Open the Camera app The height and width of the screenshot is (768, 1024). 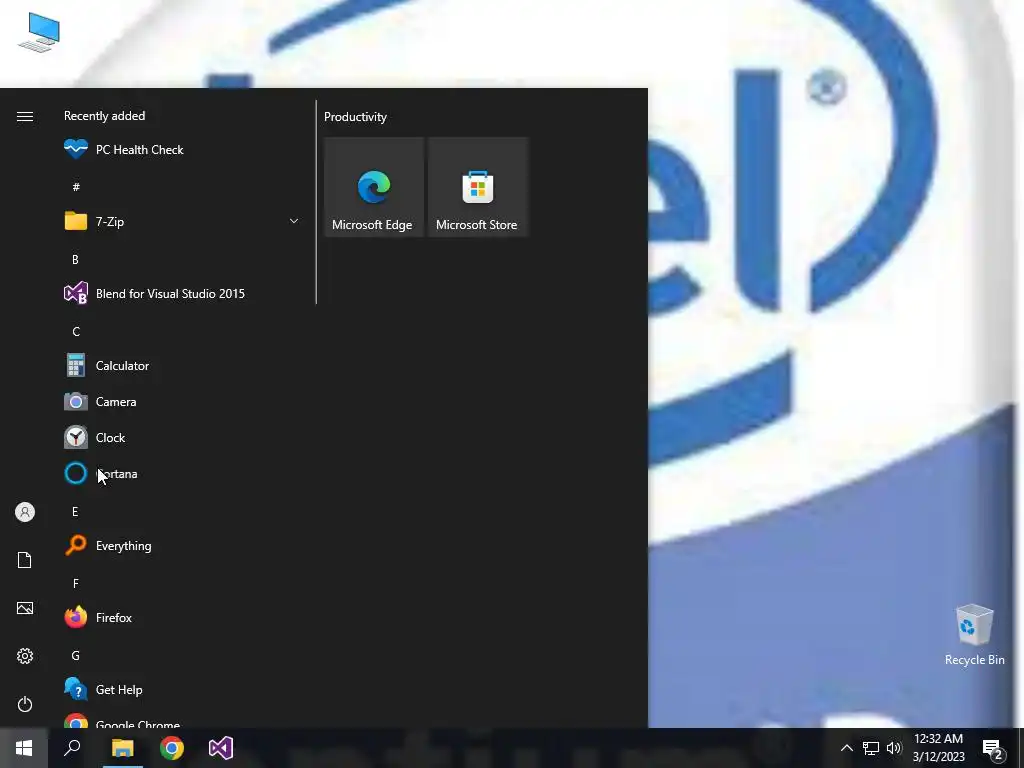pyautogui.click(x=183, y=402)
